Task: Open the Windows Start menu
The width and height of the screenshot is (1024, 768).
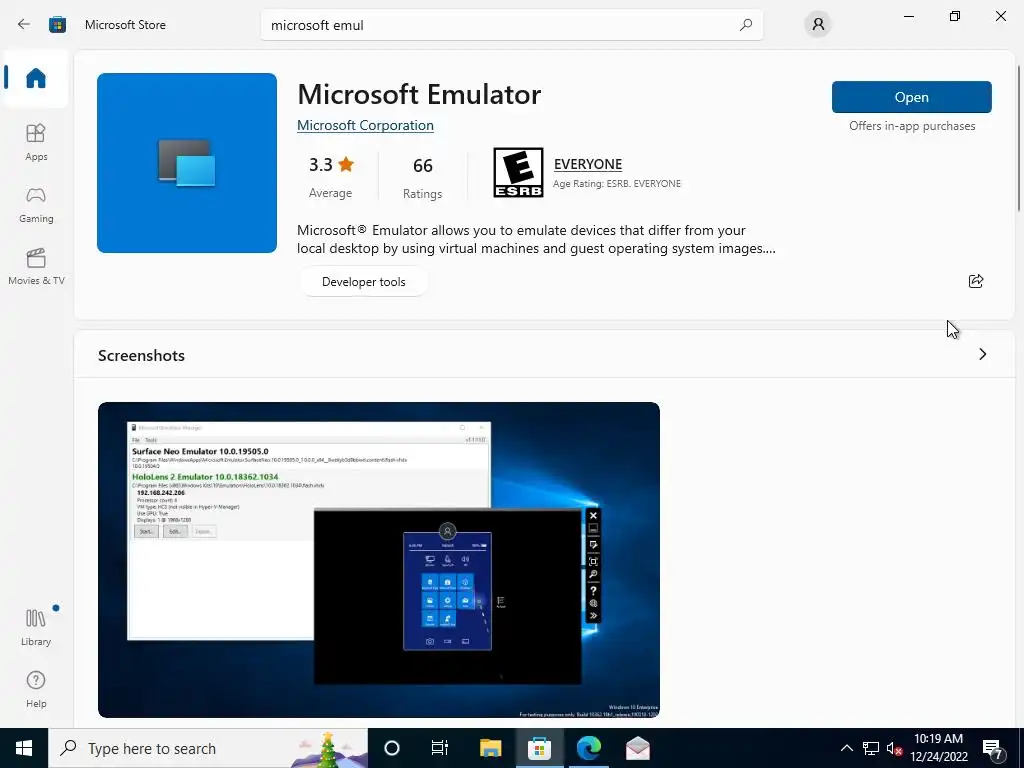Action: coord(24,748)
